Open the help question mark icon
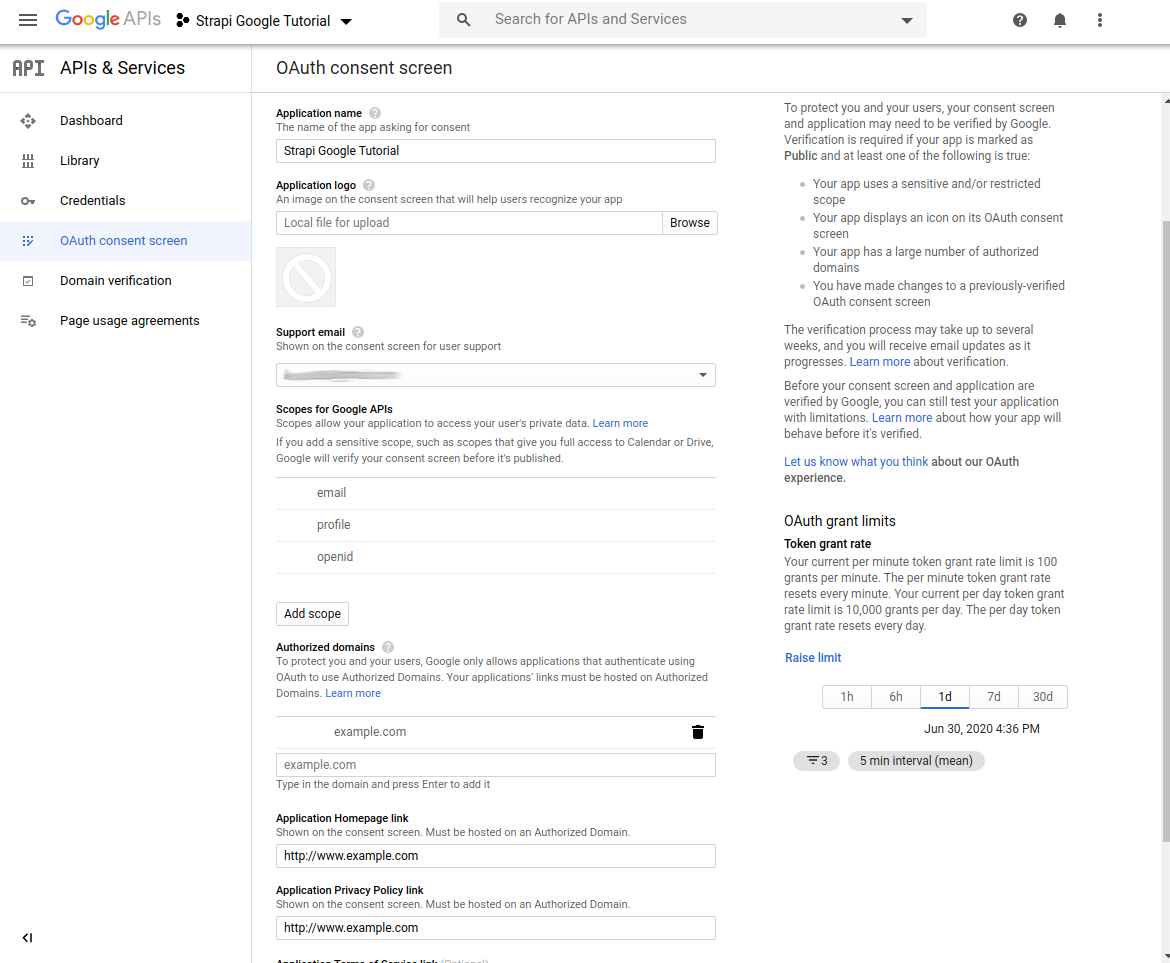Screen dimensions: 1170x963 coord(1020,20)
